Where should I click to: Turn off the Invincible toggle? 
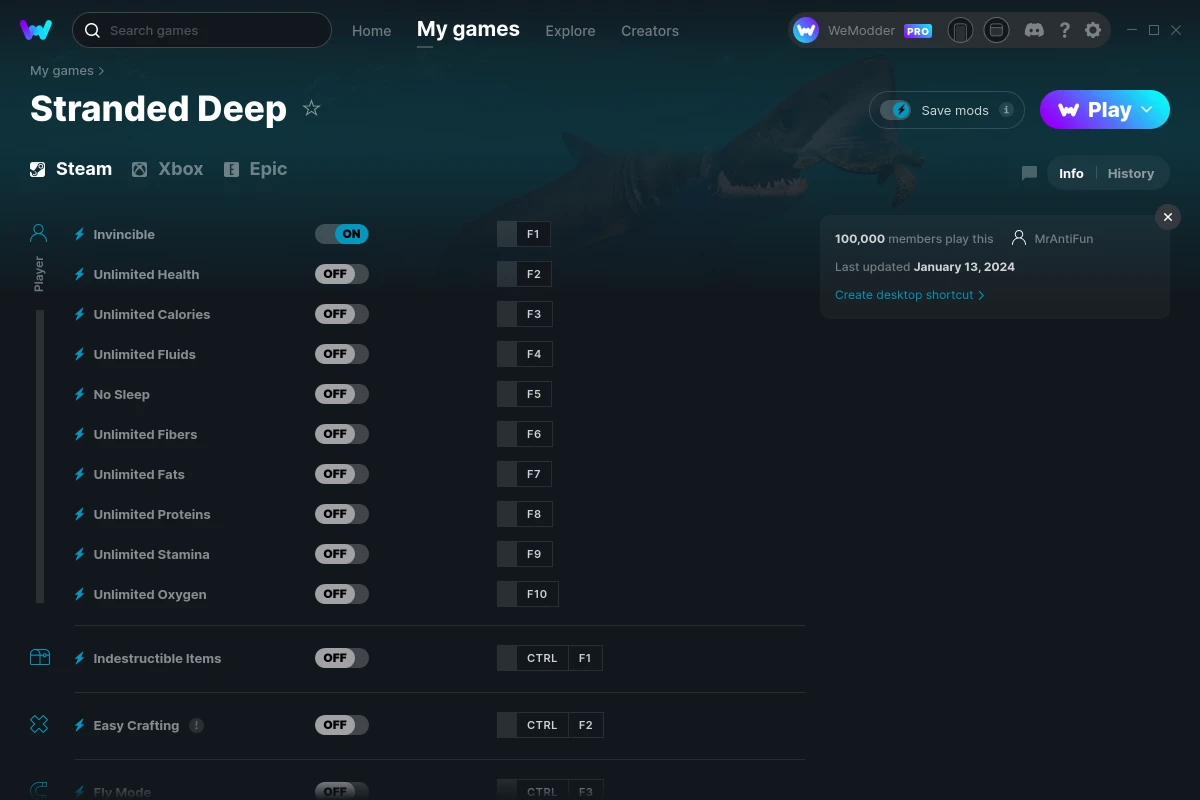[342, 233]
